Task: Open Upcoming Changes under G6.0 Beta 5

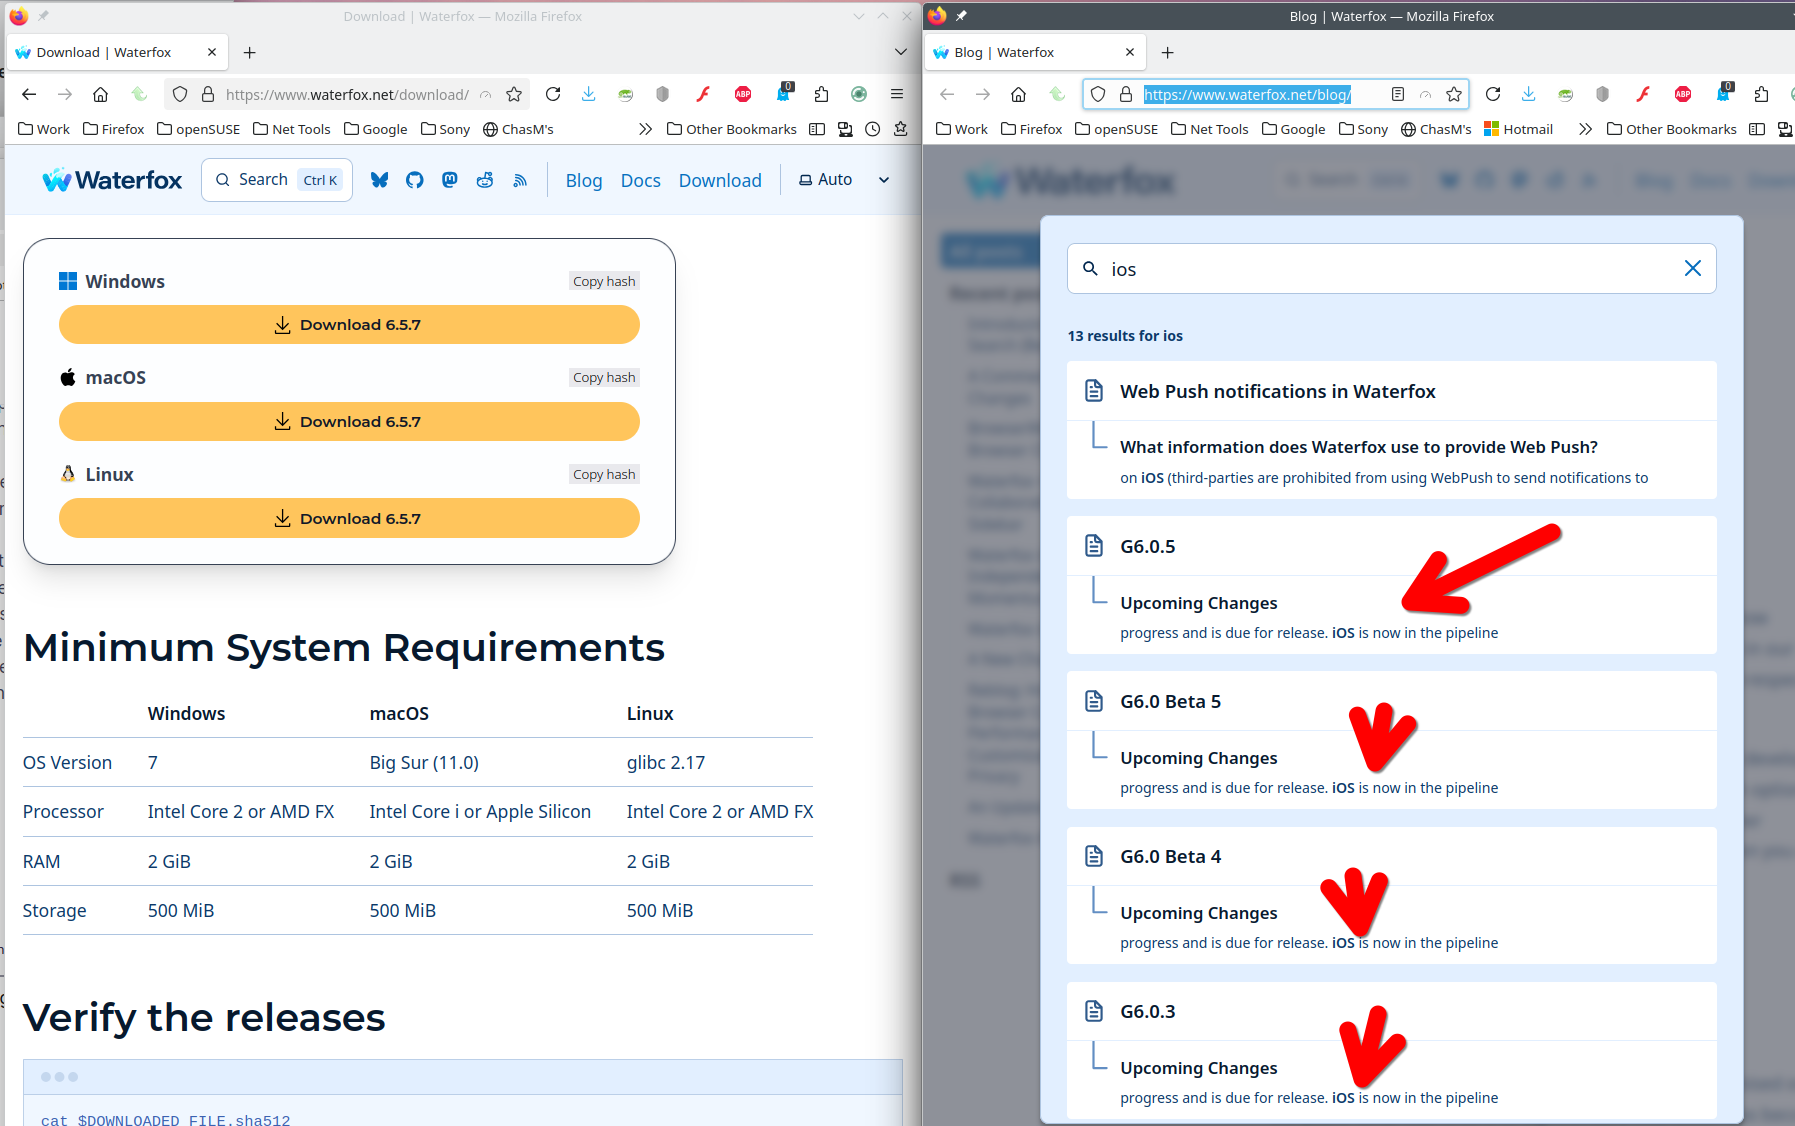Action: point(1391,770)
